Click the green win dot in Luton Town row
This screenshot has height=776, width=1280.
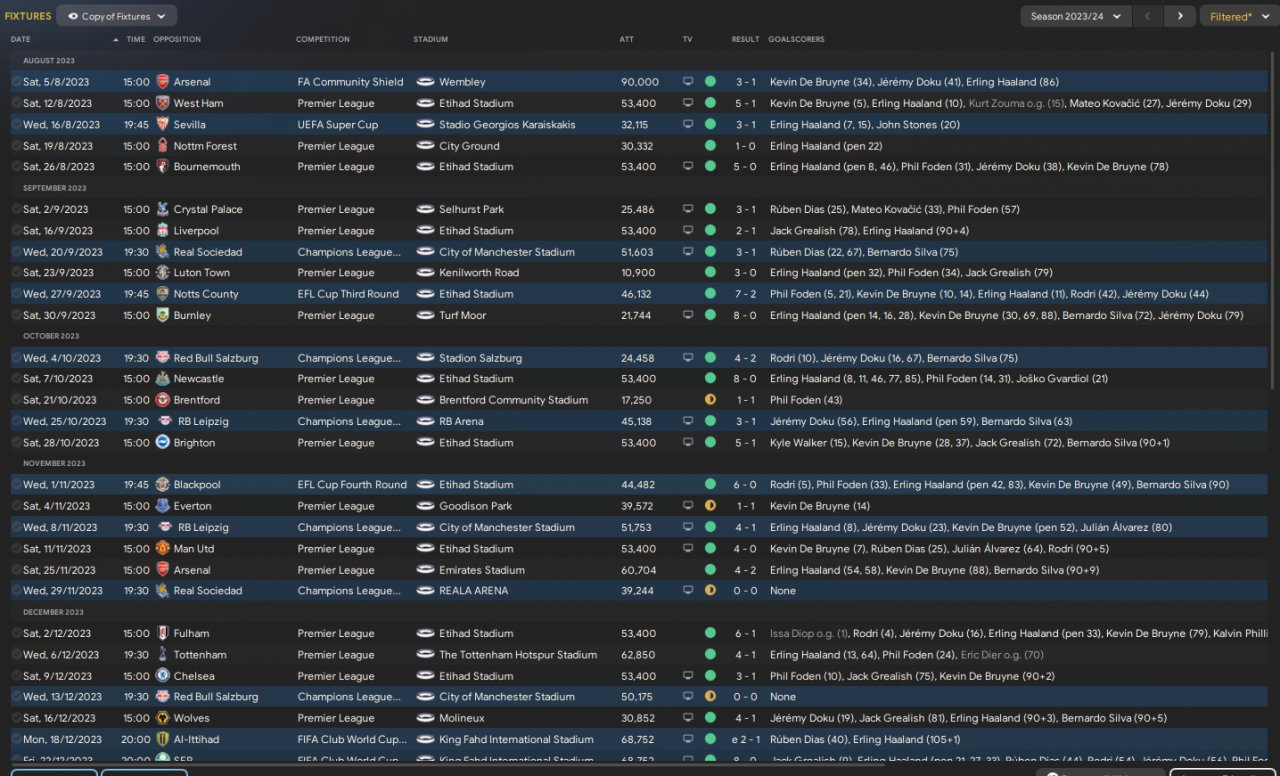tap(710, 272)
